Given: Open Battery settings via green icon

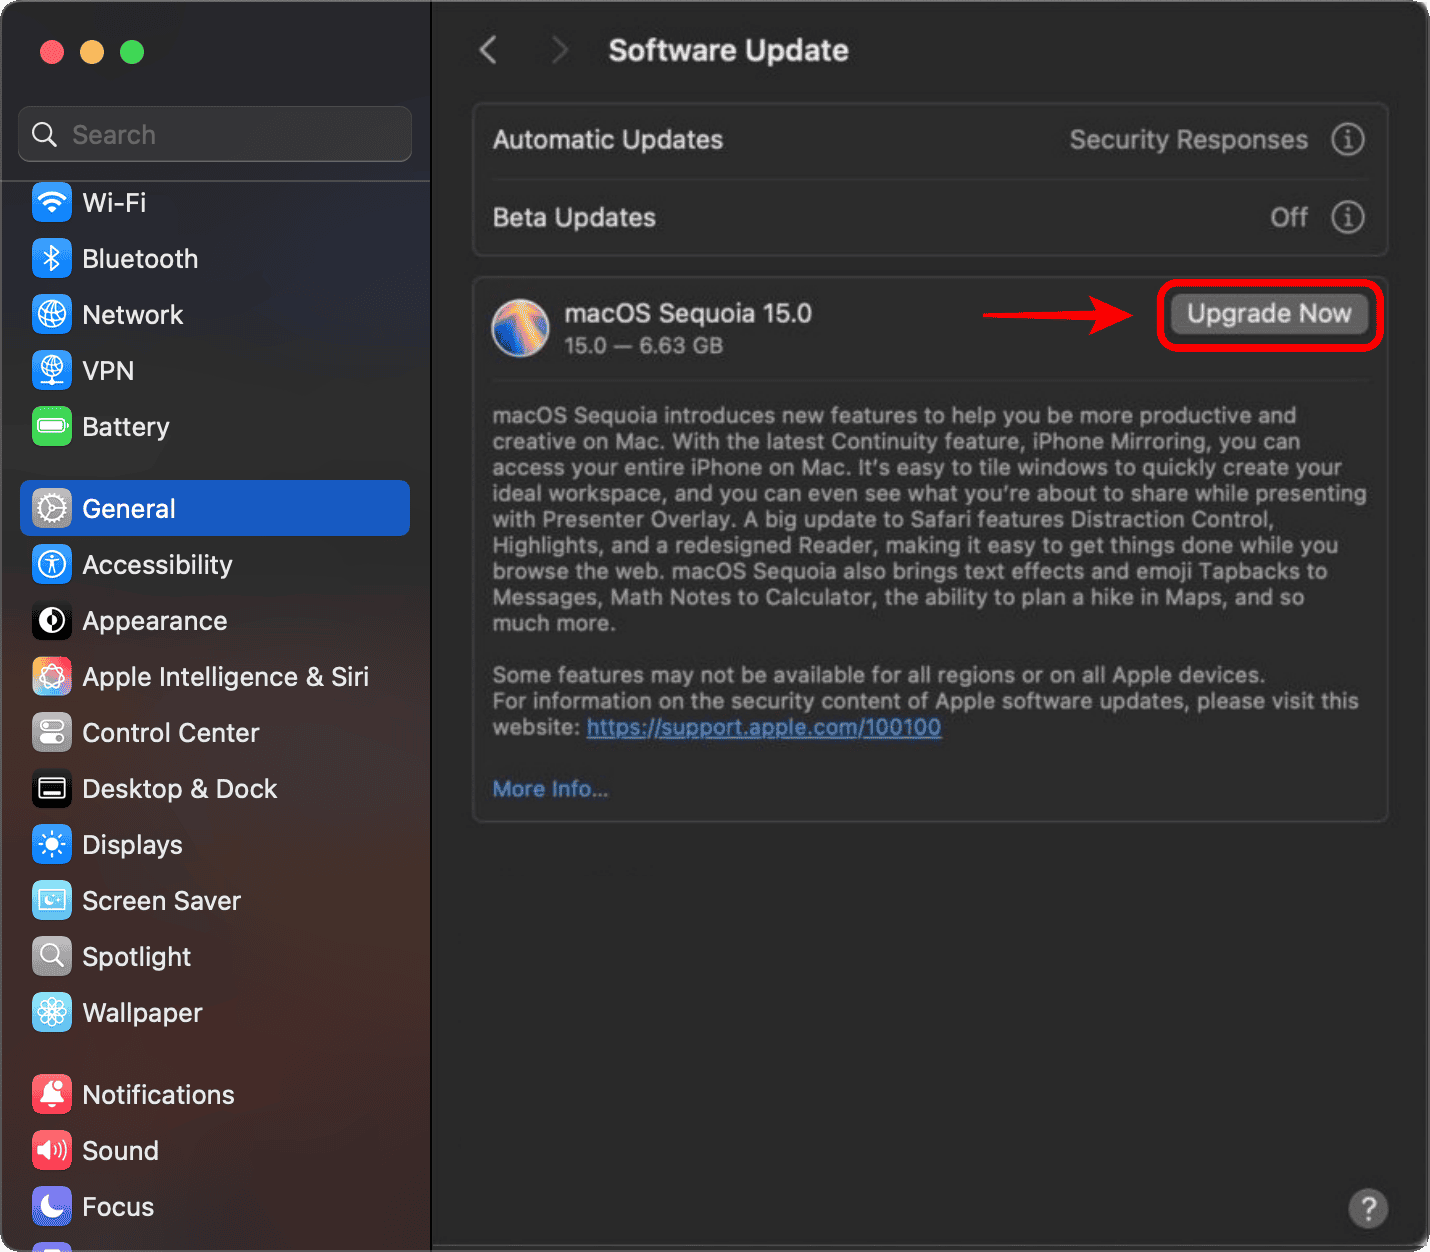Looking at the screenshot, I should pyautogui.click(x=52, y=427).
